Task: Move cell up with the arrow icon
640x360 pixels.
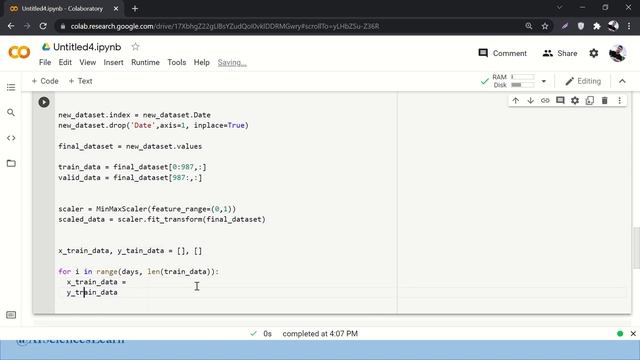Action: pyautogui.click(x=516, y=100)
